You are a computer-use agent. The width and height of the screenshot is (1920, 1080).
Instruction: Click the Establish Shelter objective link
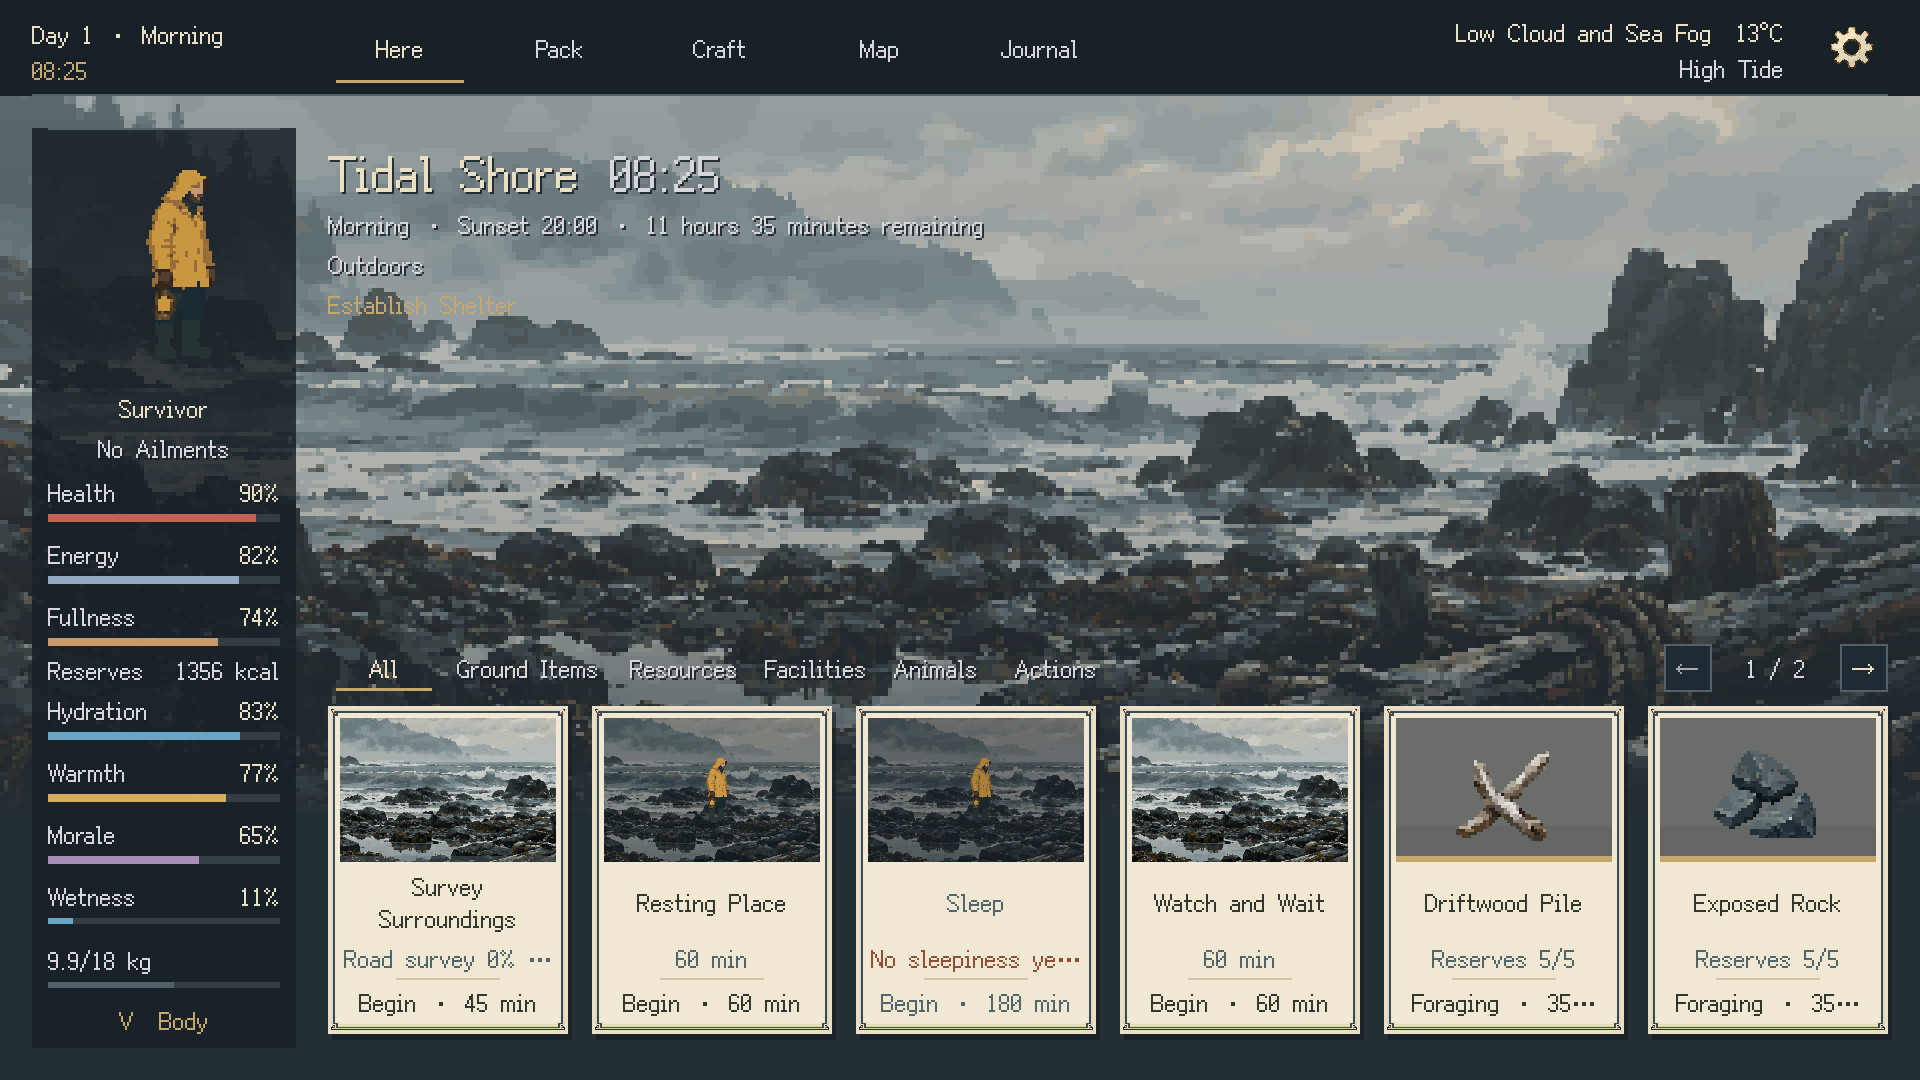point(421,306)
